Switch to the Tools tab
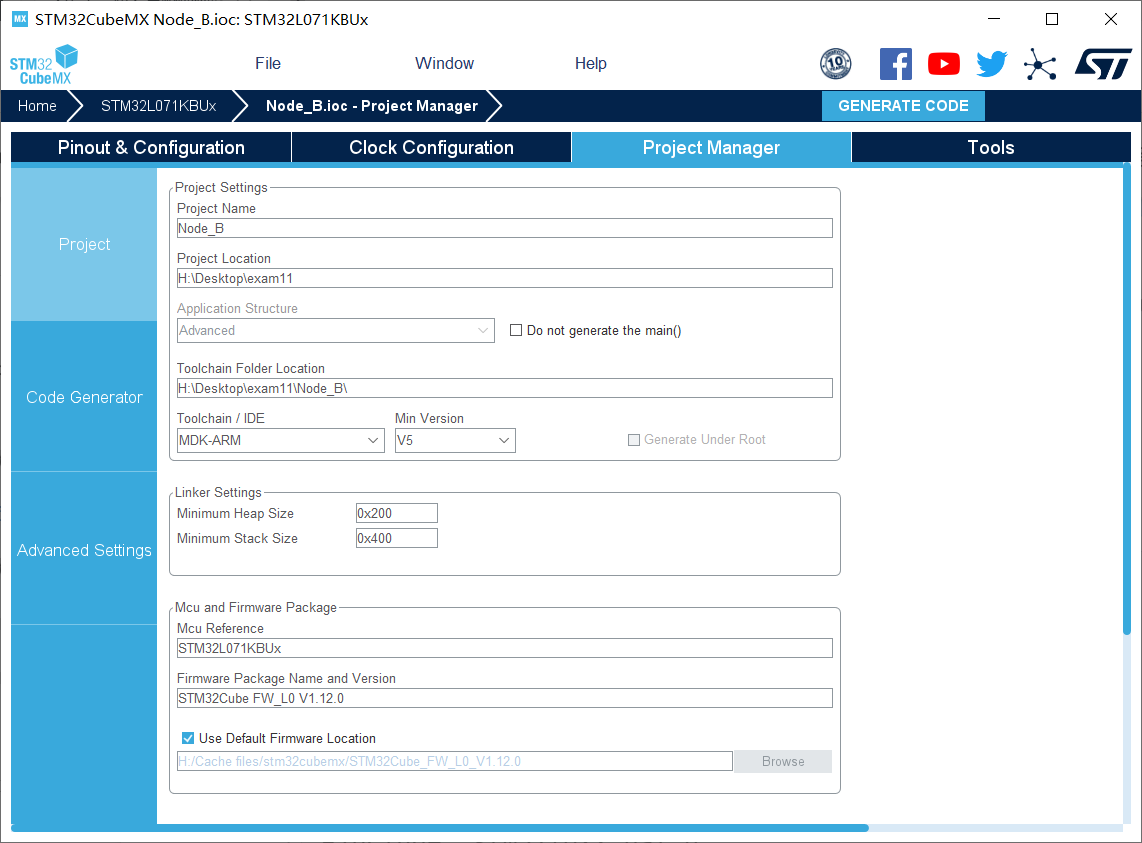Viewport: 1142px width, 843px height. pos(991,147)
